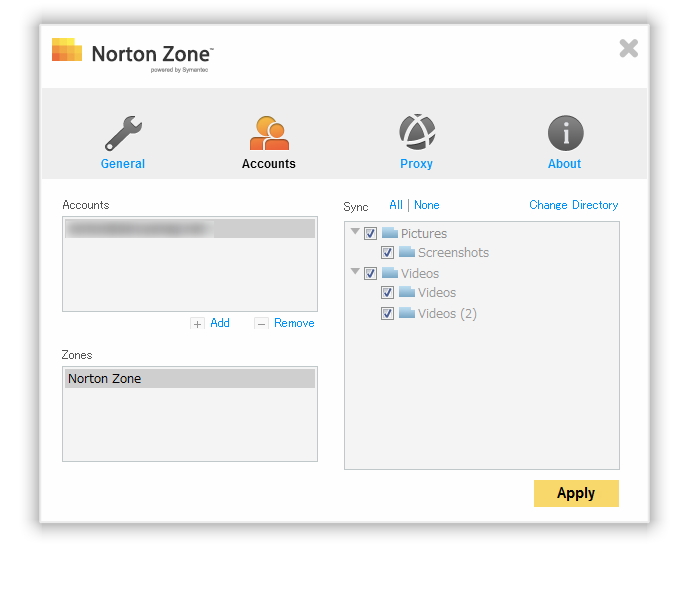Image resolution: width=690 pixels, height=600 pixels.
Task: Close the Norton Zone settings window
Action: click(629, 48)
